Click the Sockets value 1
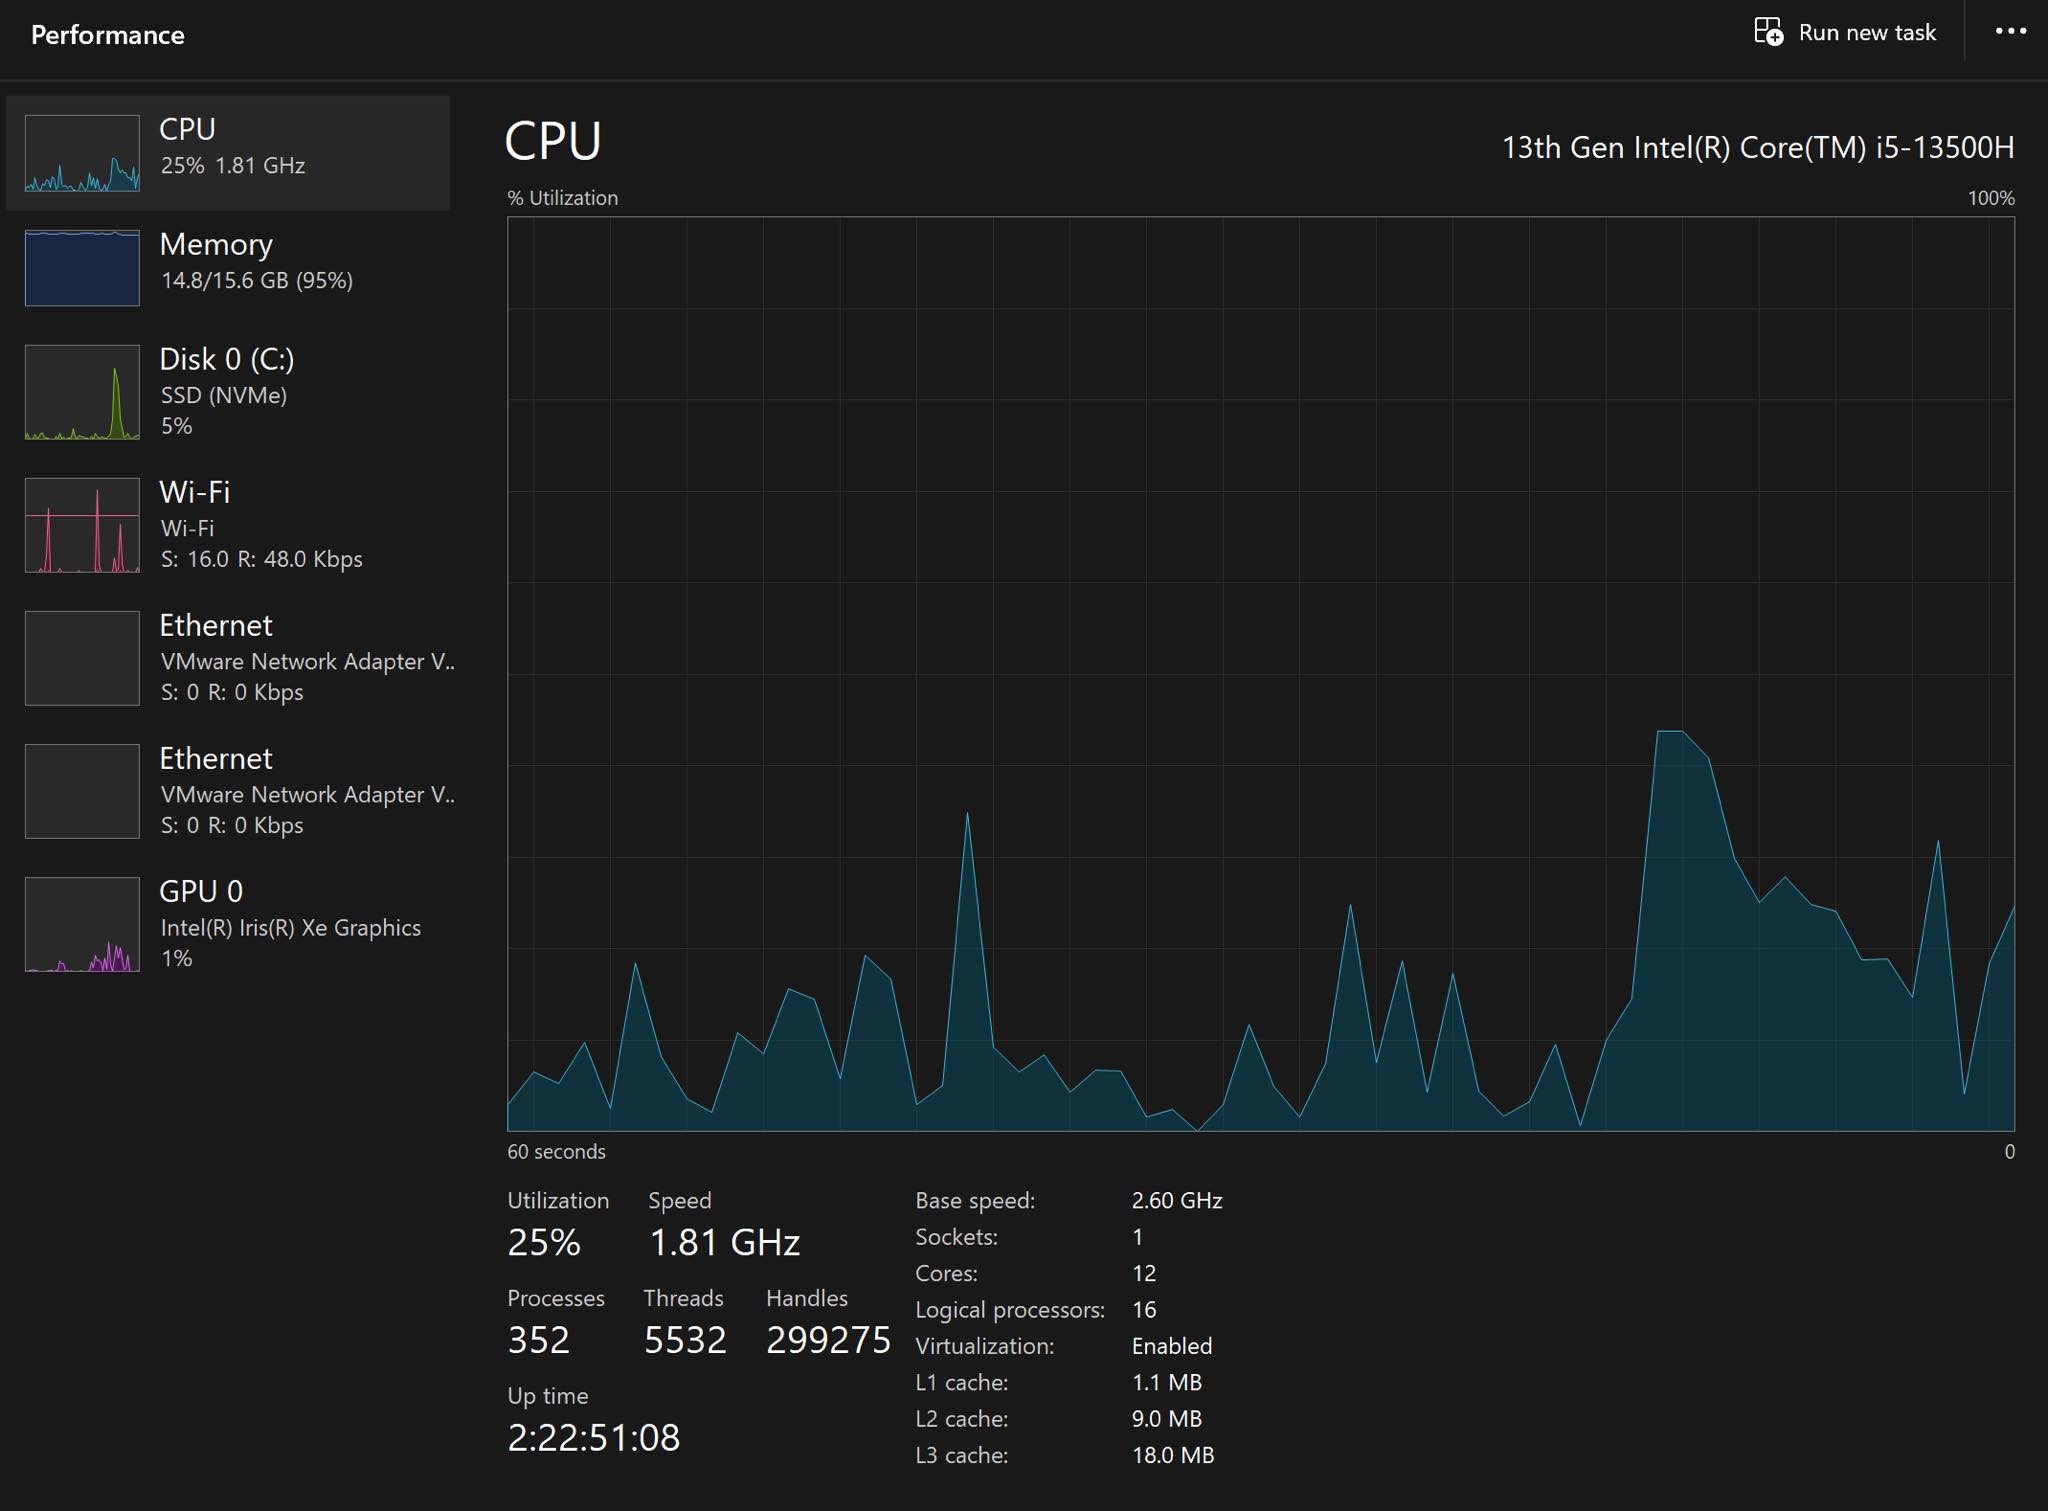Image resolution: width=2048 pixels, height=1511 pixels. coord(1138,1237)
